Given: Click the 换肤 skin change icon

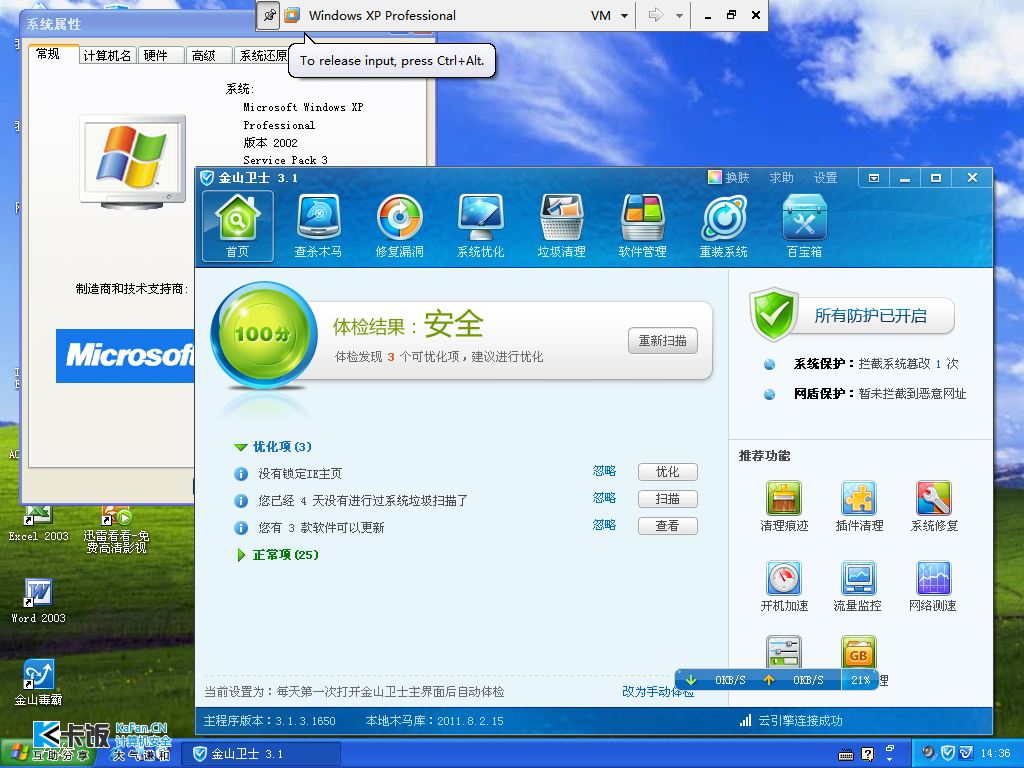Looking at the screenshot, I should 715,177.
